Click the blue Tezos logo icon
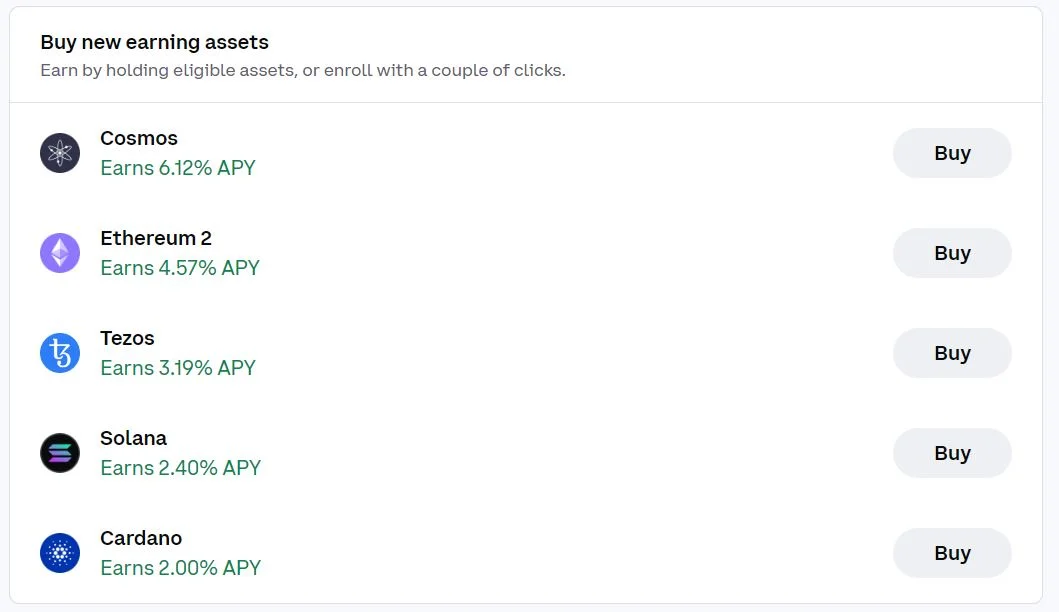 coord(60,353)
